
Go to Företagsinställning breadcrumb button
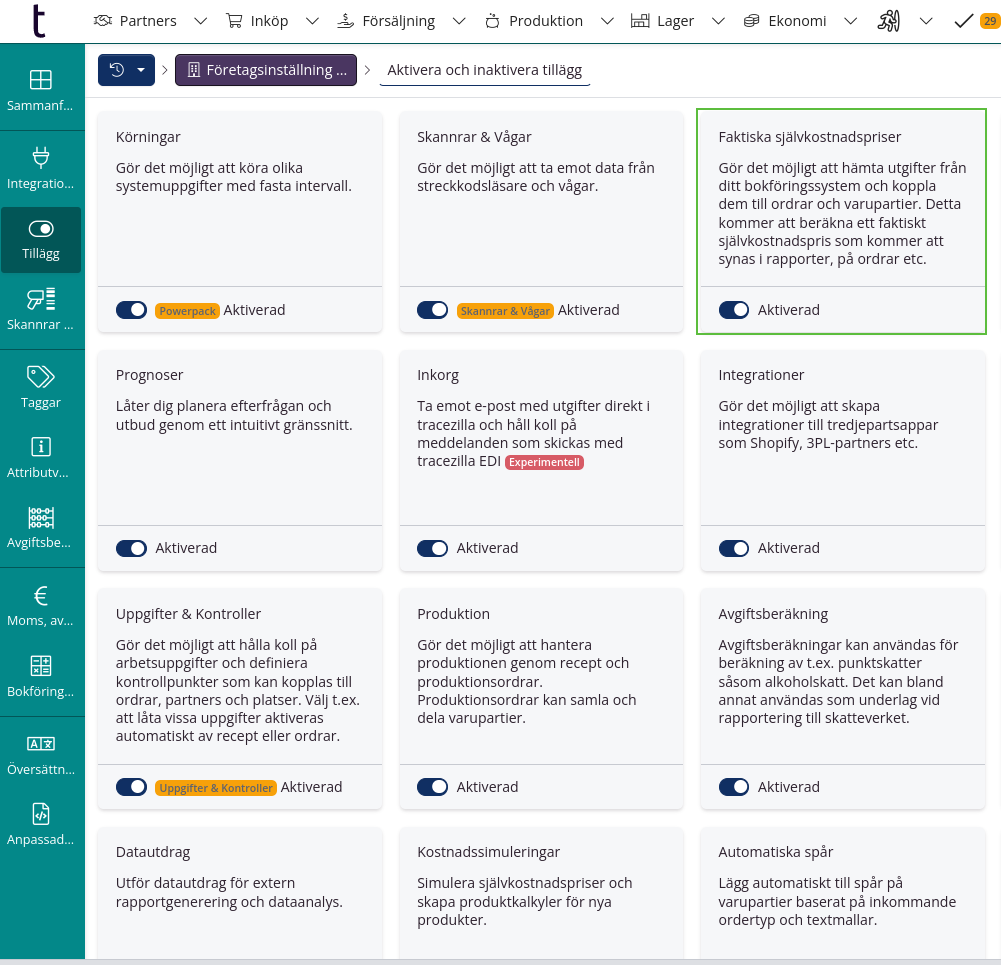tap(266, 70)
